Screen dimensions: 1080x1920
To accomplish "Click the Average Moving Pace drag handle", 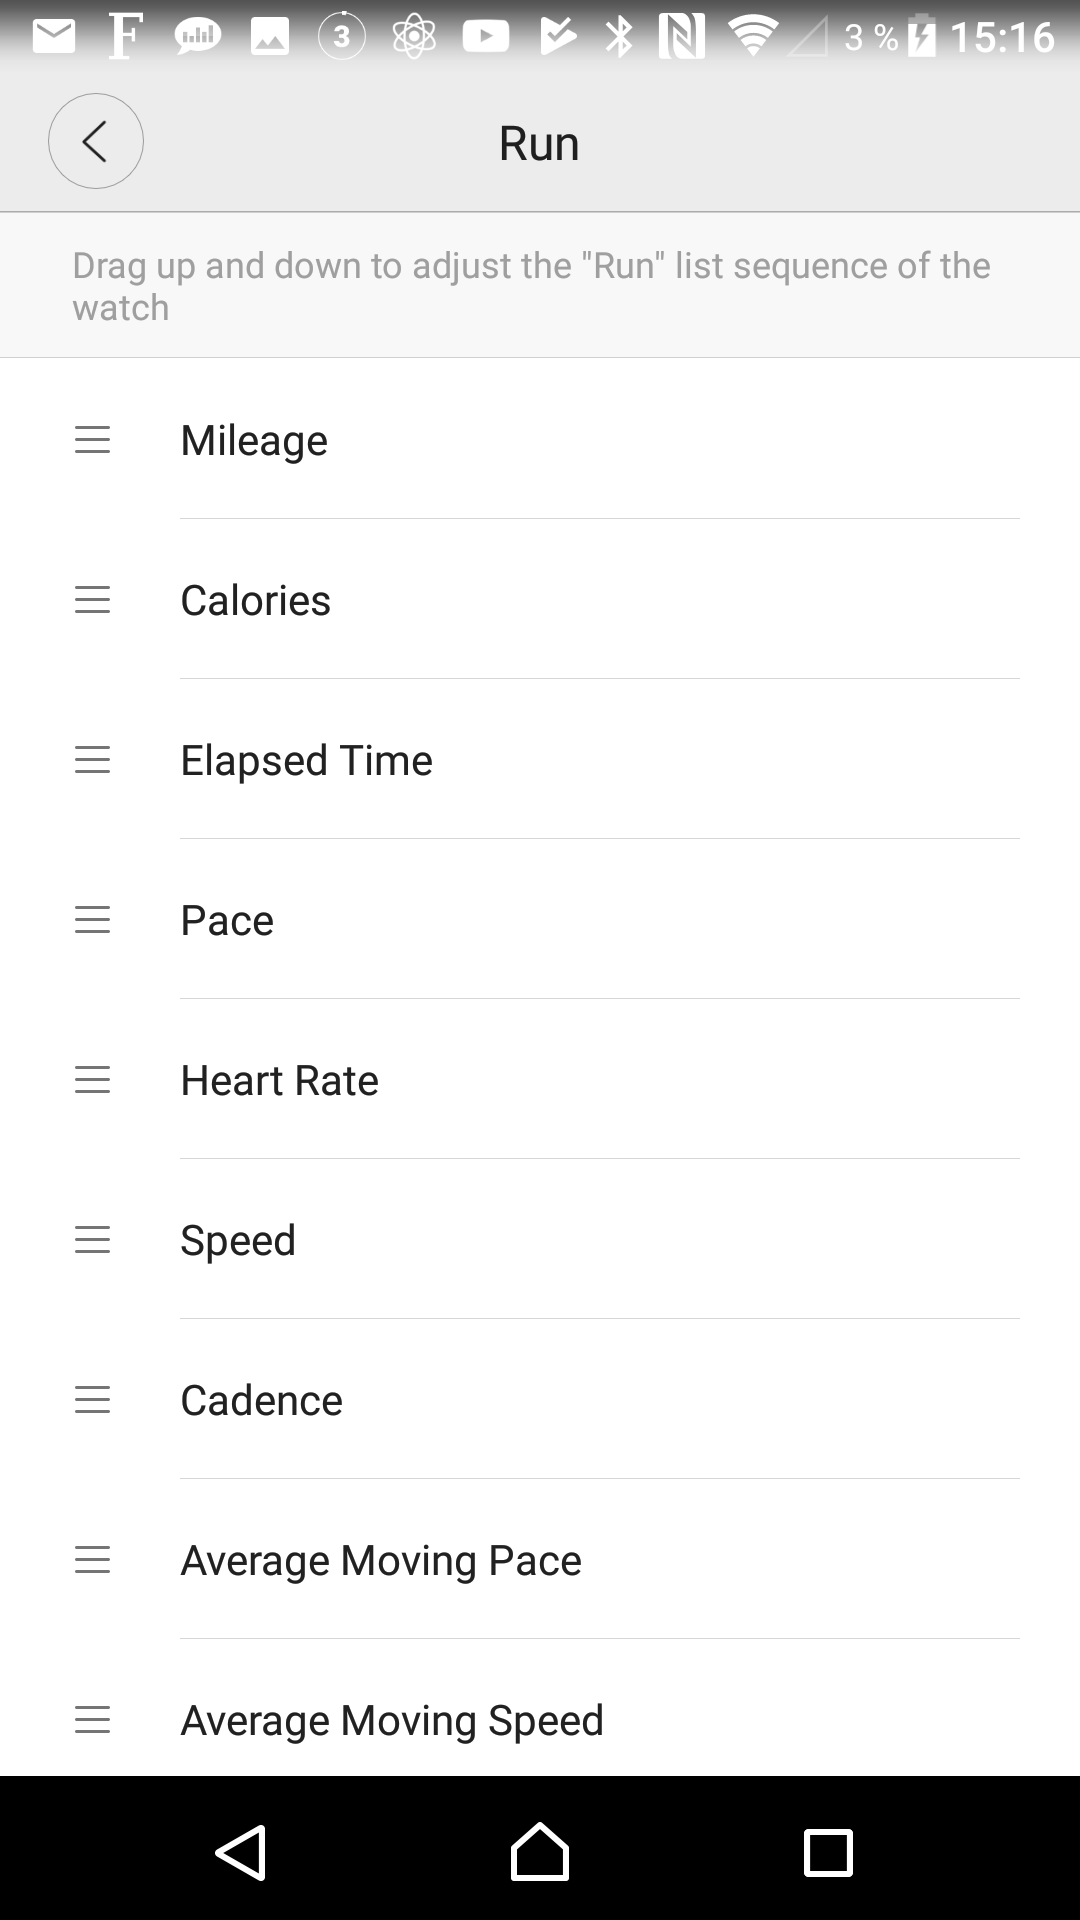I will pyautogui.click(x=93, y=1560).
